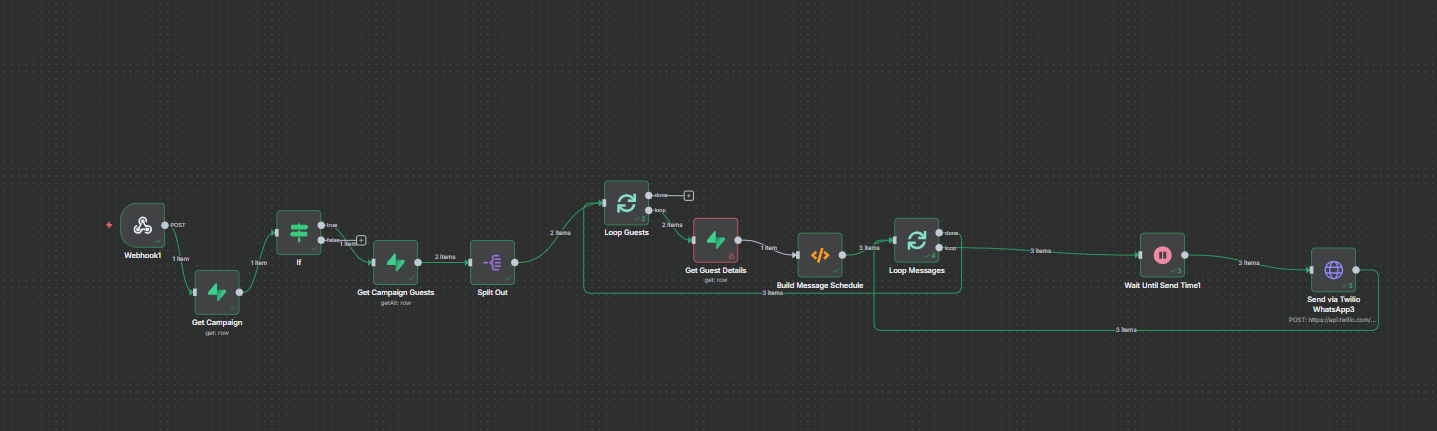This screenshot has height=431, width=1437.
Task: Click the If node true output connector
Action: pos(322,225)
